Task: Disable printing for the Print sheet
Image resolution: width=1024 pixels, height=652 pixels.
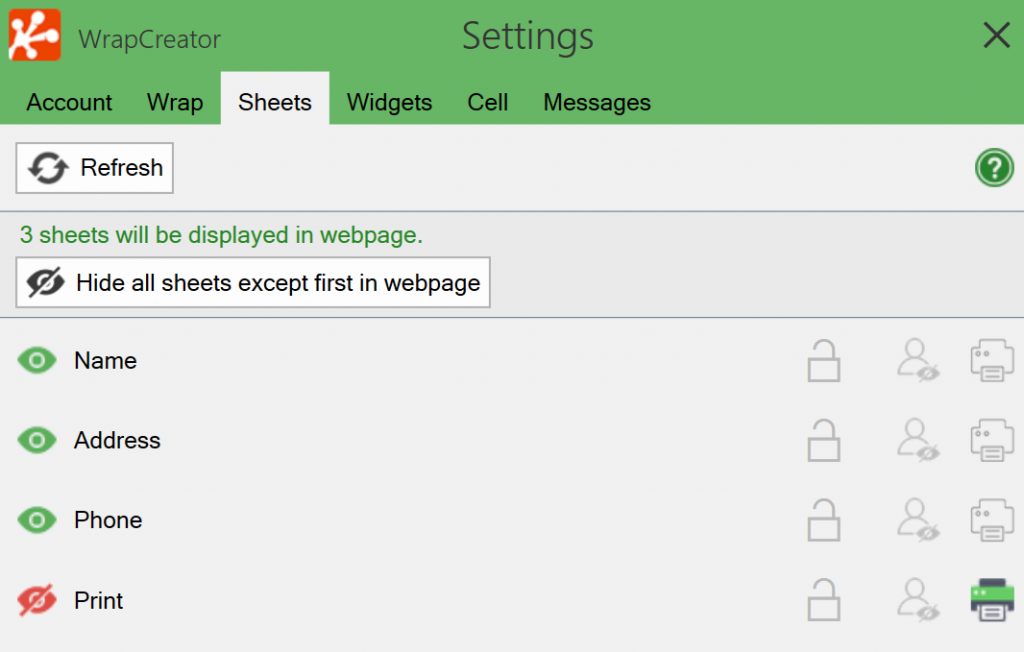Action: coord(991,600)
